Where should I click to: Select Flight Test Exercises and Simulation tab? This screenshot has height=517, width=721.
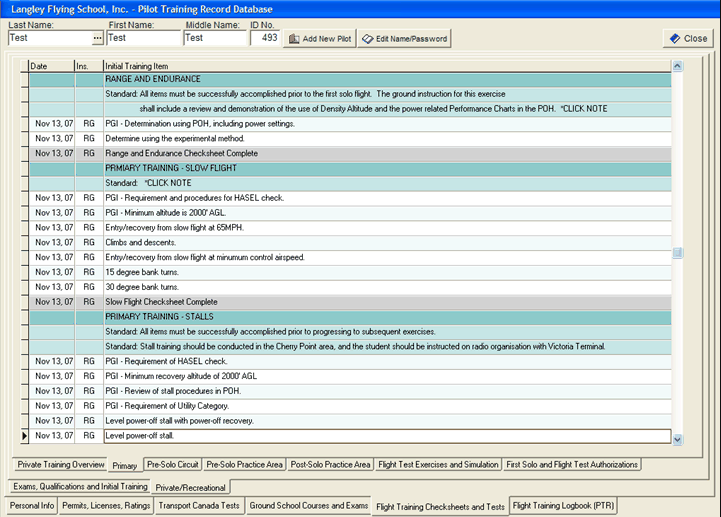(438, 465)
